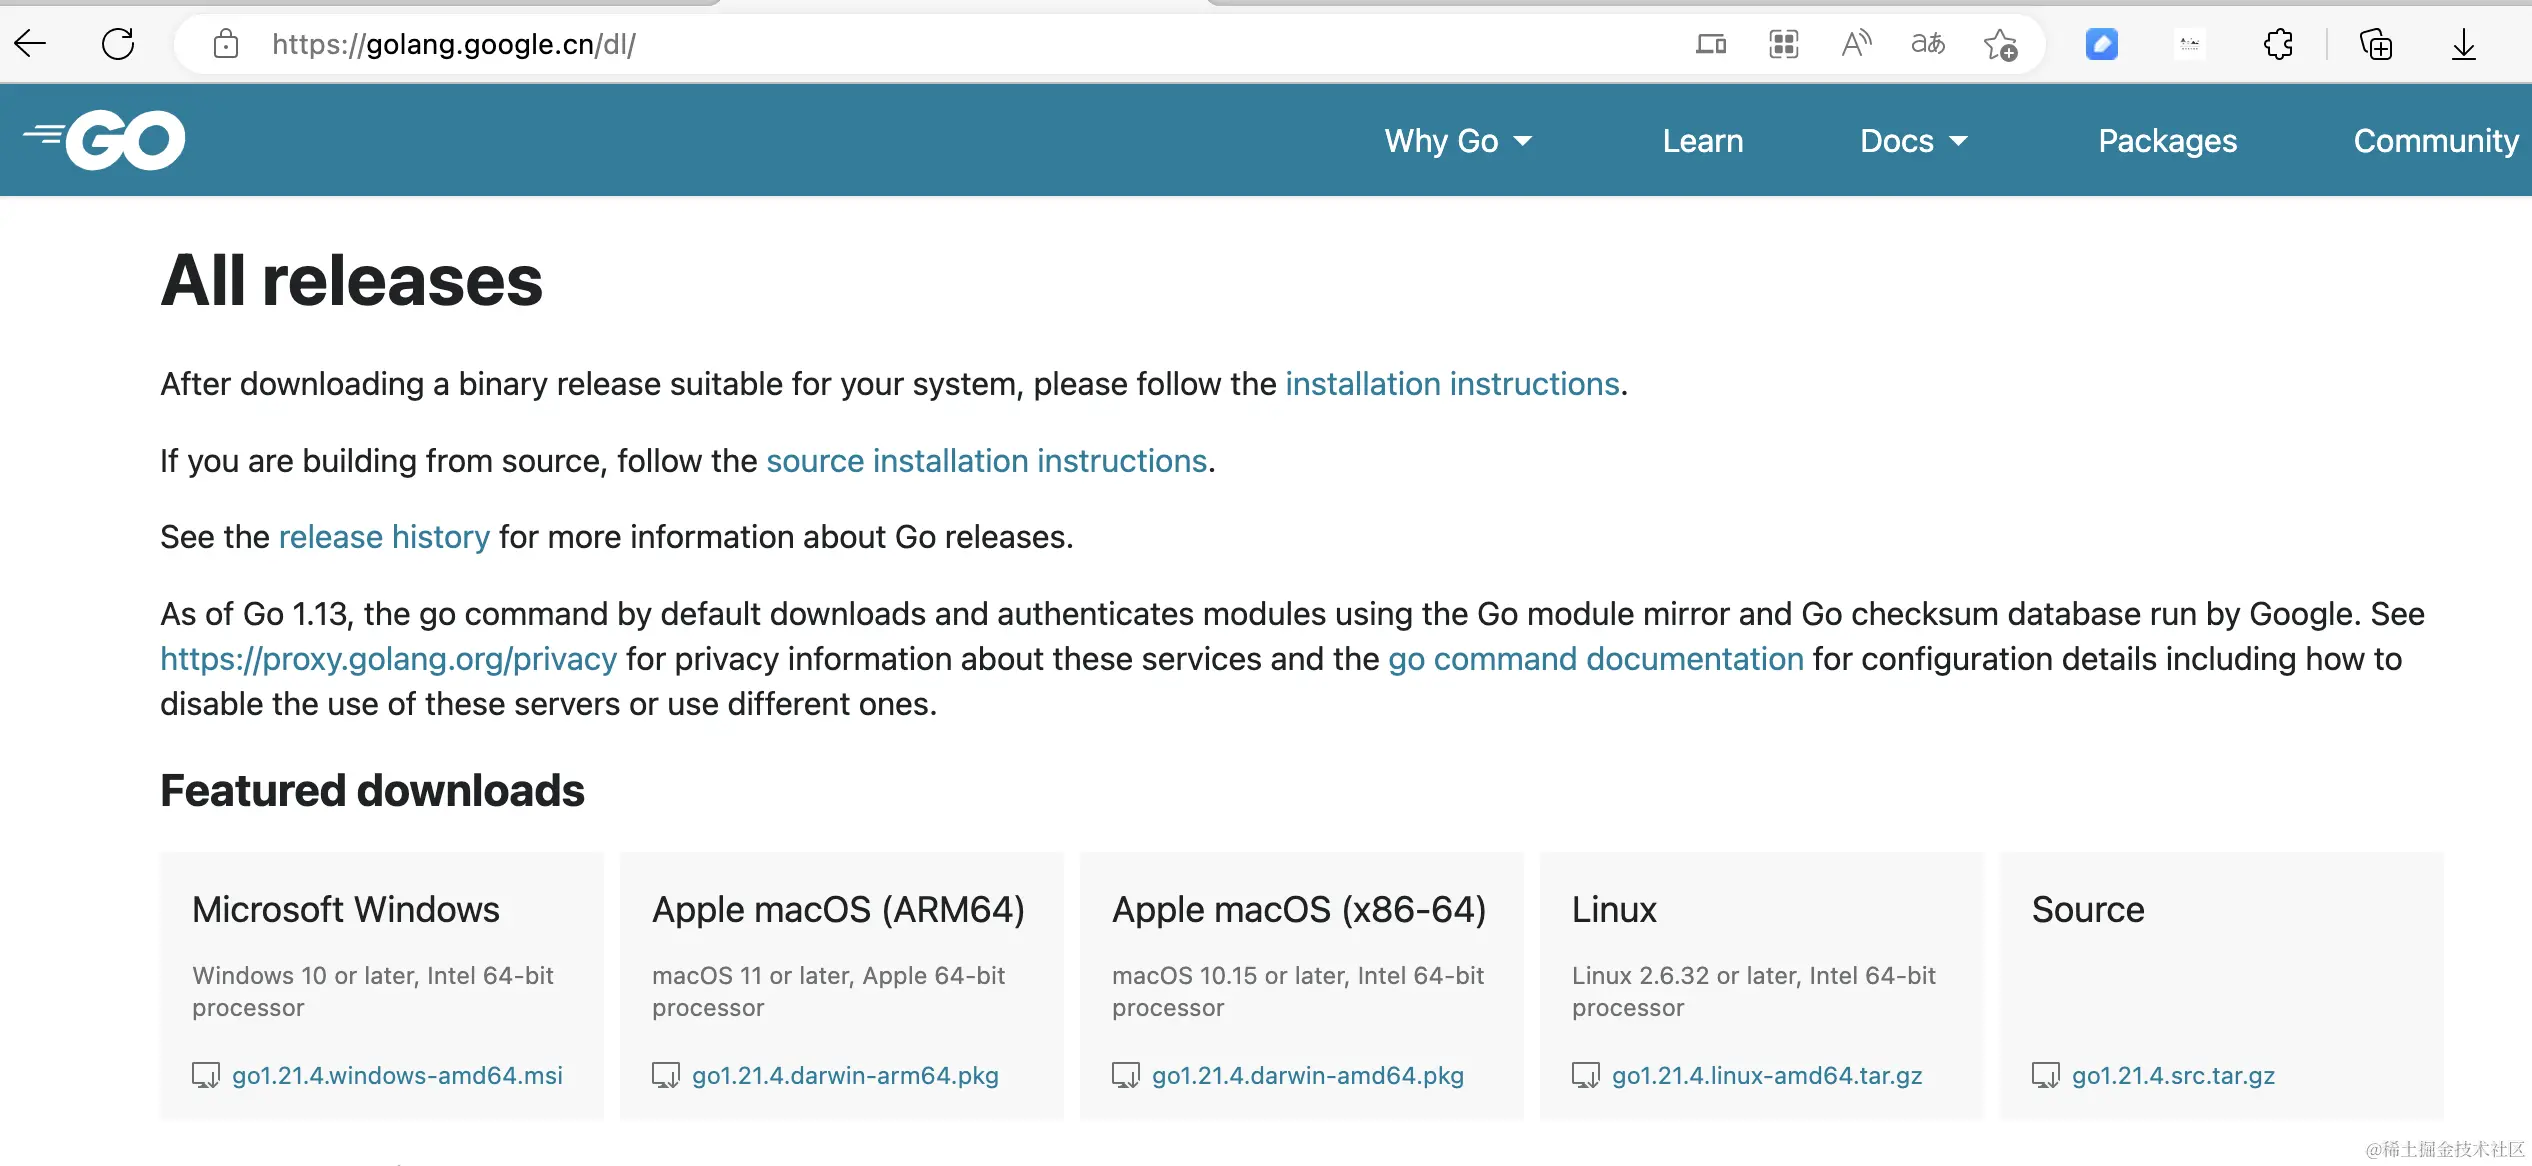Click the browser back arrow

(31, 44)
